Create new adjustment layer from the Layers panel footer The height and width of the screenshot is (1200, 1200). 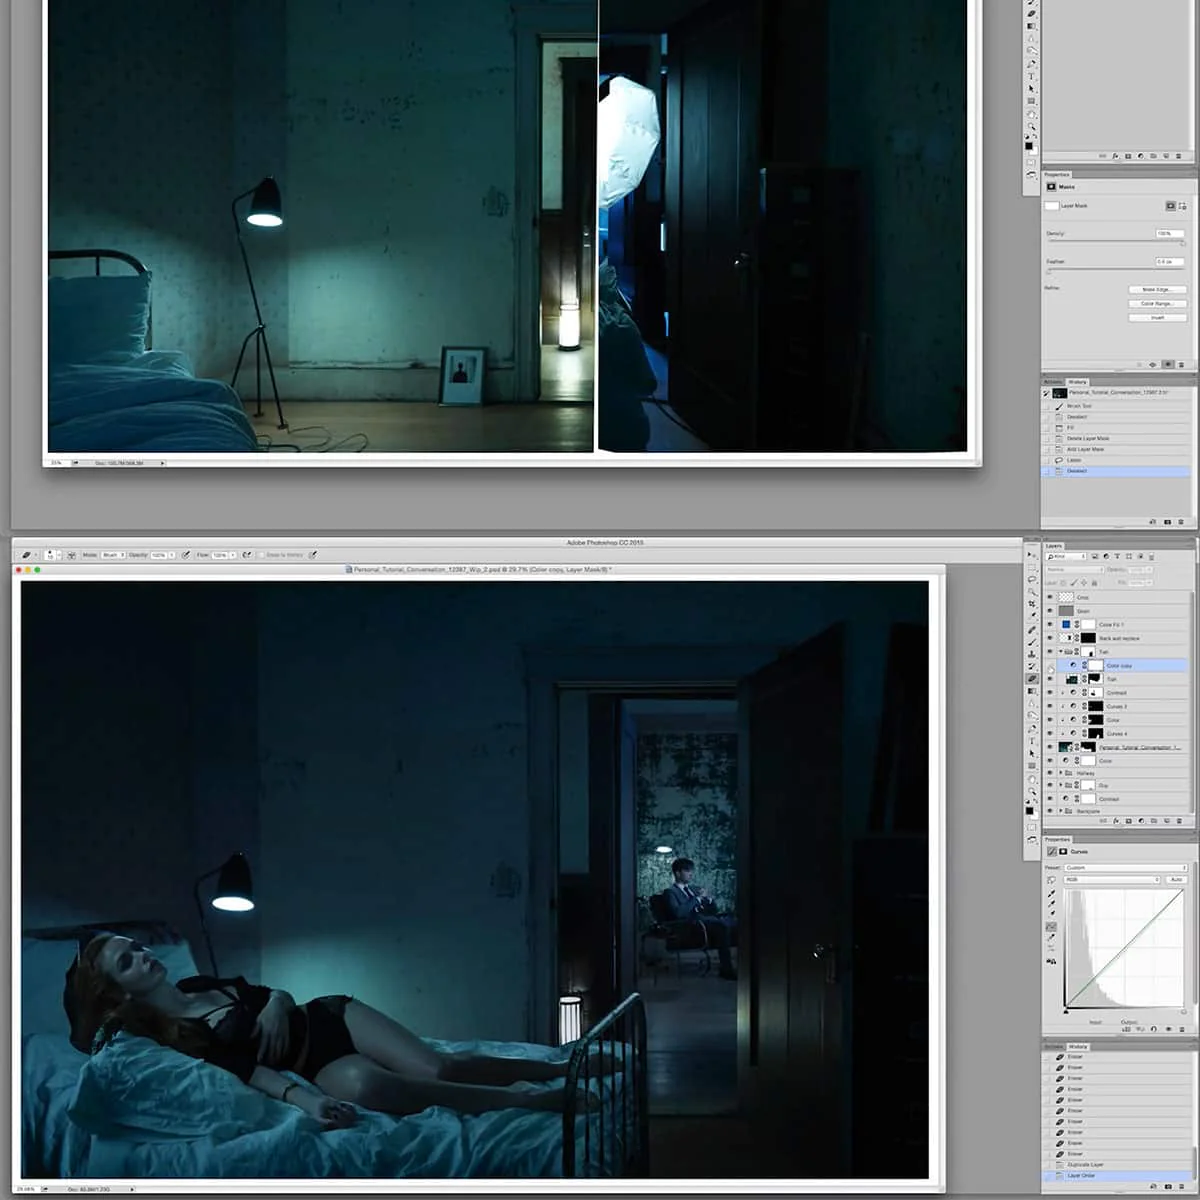[1141, 821]
